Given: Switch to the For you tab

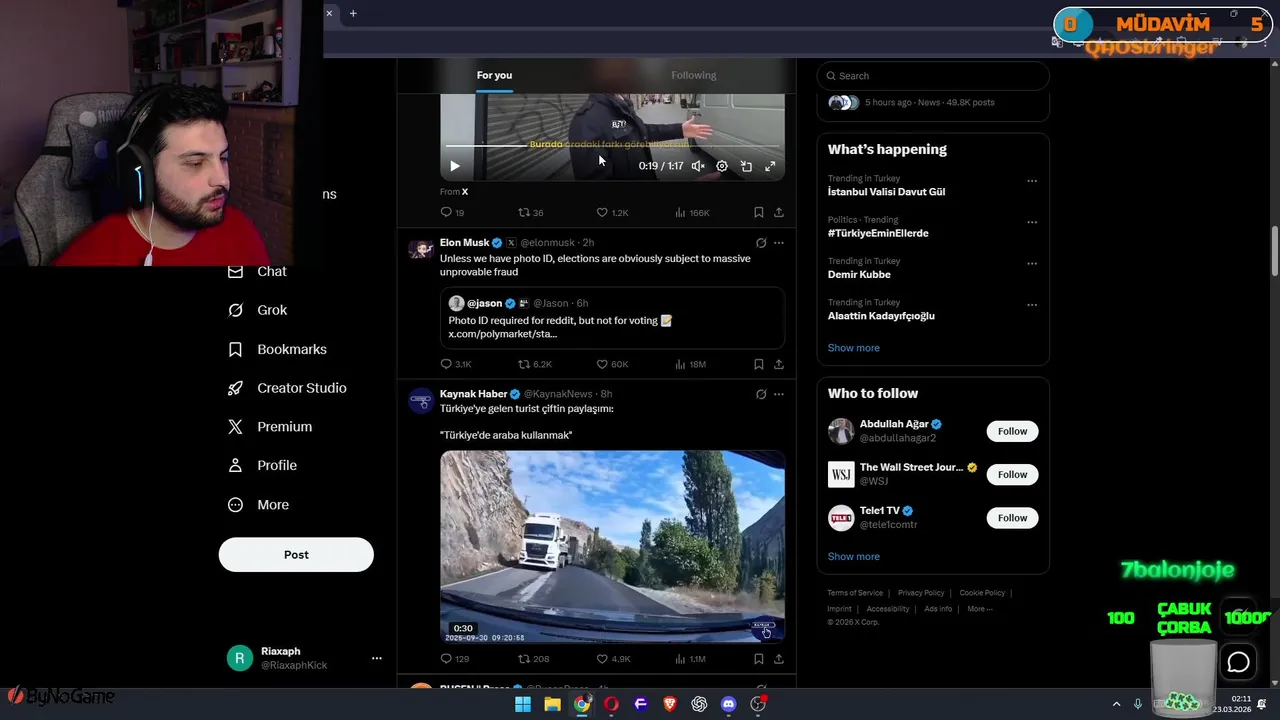Looking at the screenshot, I should 494,75.
